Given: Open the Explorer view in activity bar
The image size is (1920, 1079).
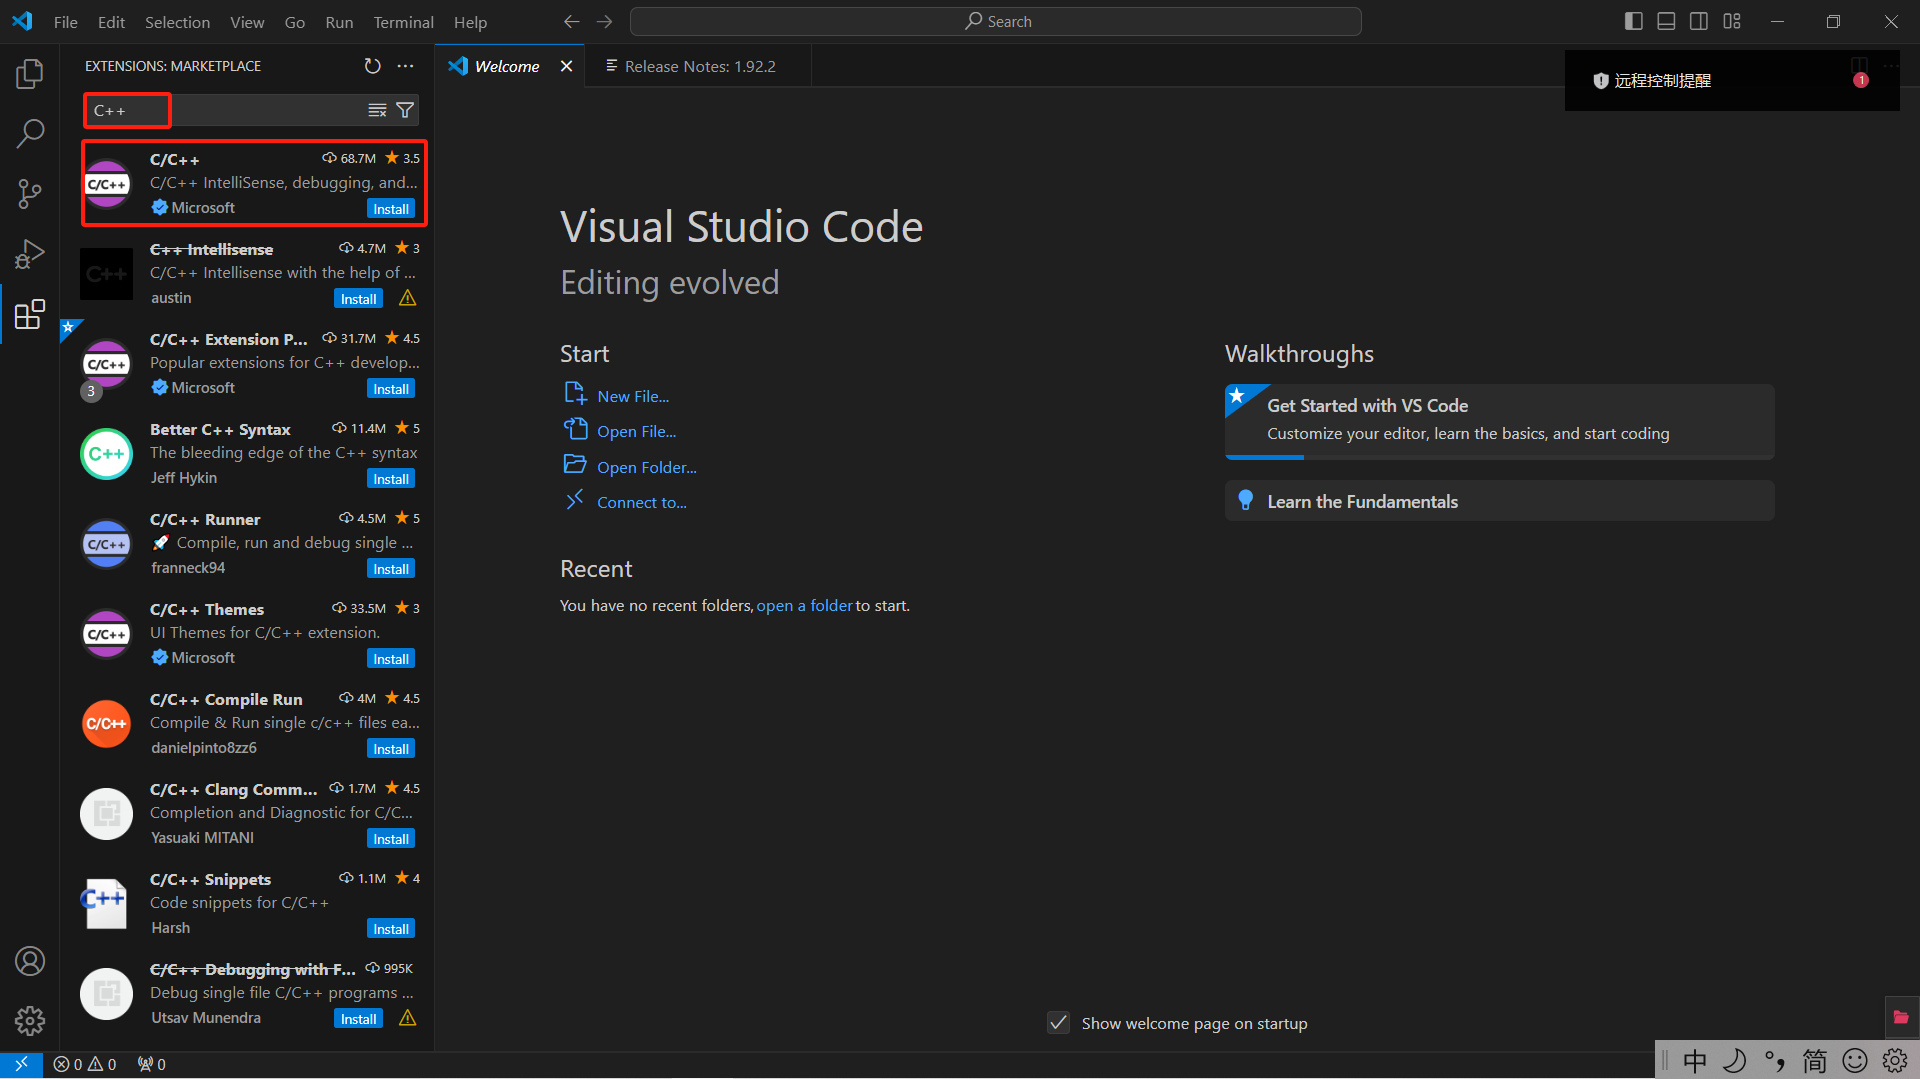Looking at the screenshot, I should click(x=30, y=73).
